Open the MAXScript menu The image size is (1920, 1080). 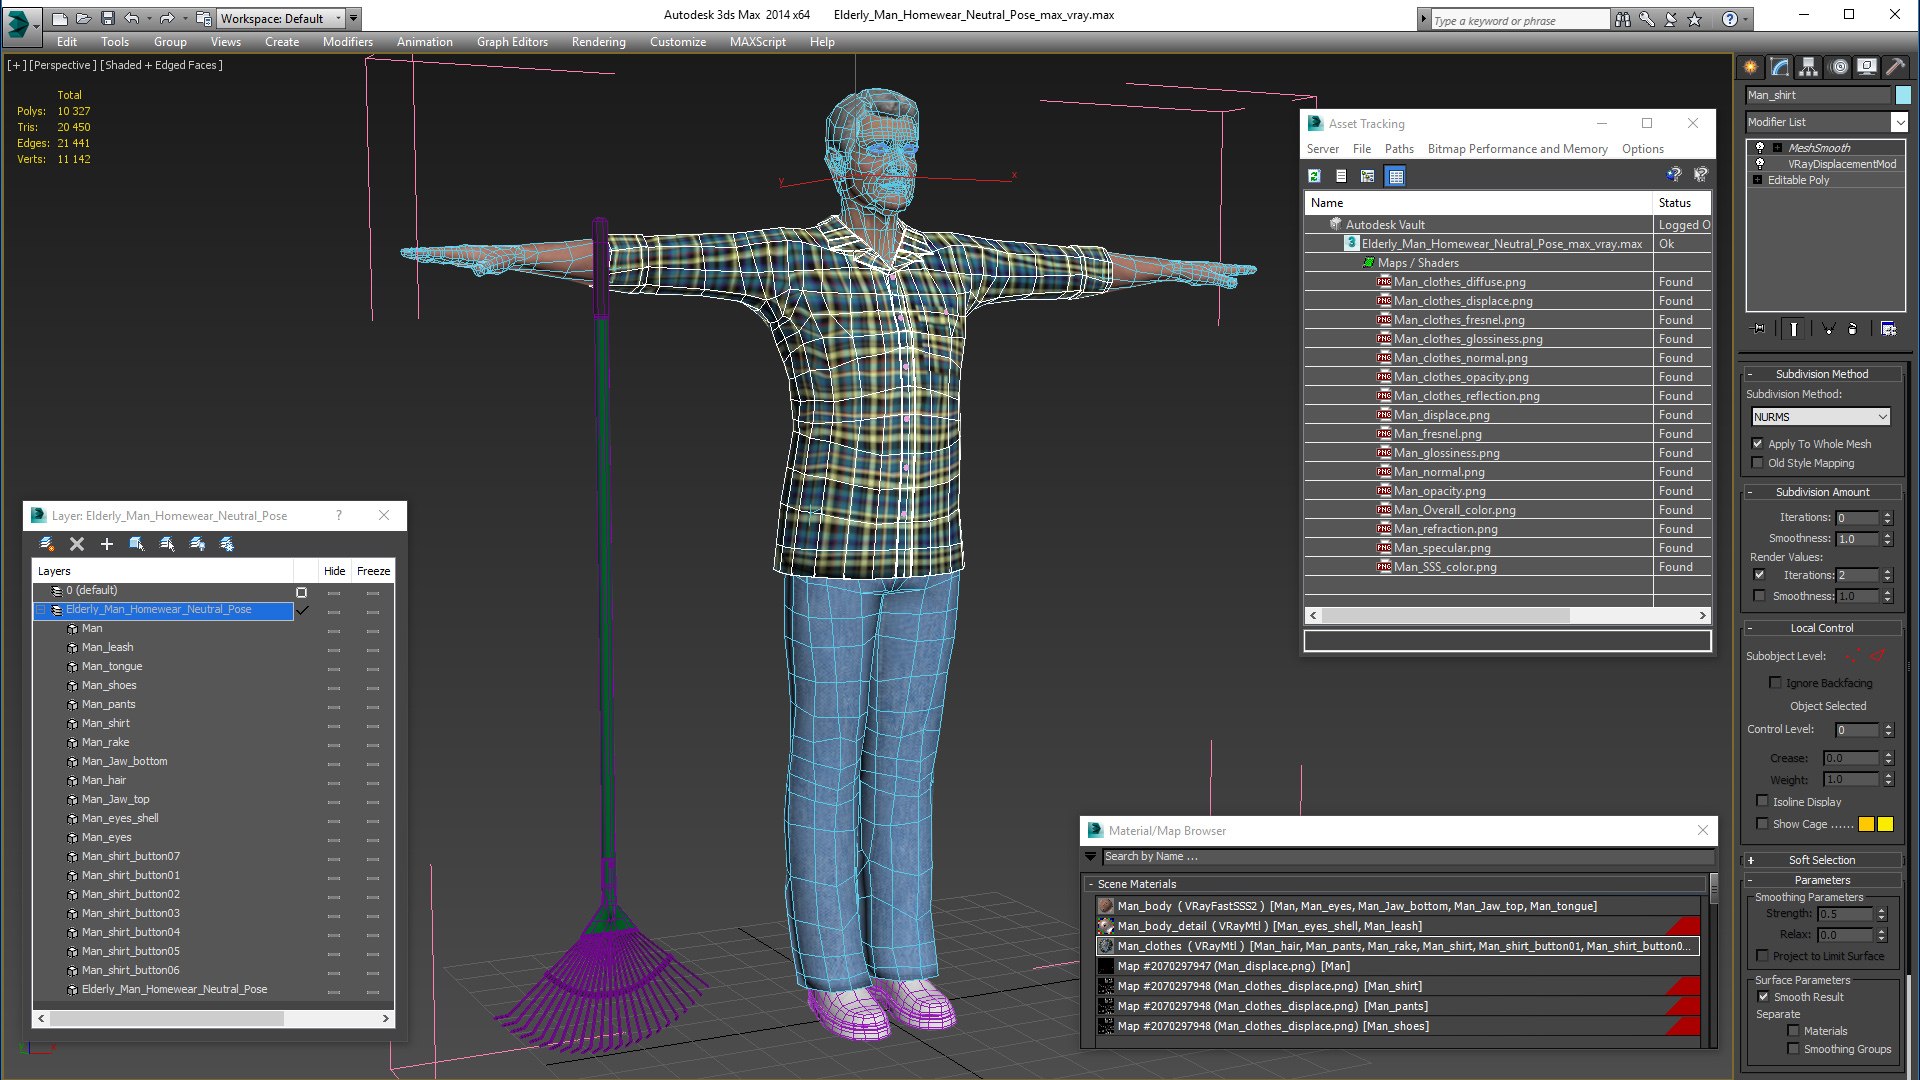(x=757, y=42)
